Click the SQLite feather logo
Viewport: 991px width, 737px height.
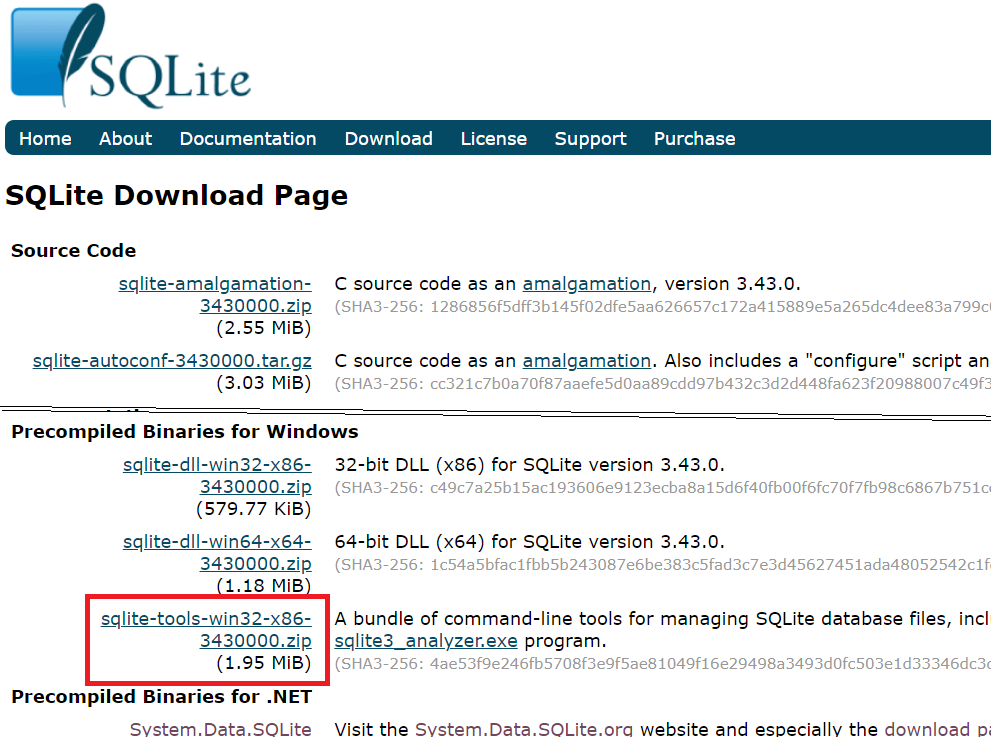click(x=131, y=56)
